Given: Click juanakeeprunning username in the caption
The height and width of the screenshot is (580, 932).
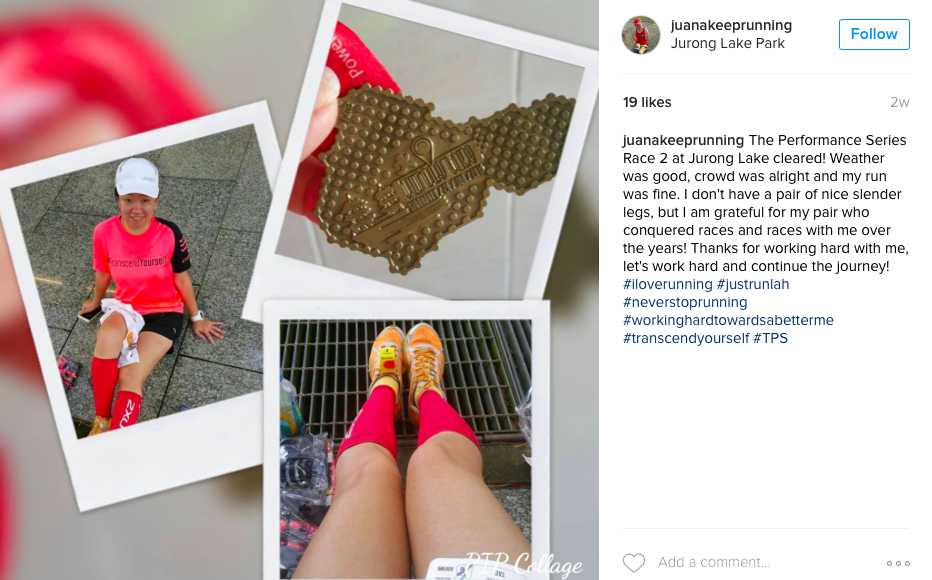Looking at the screenshot, I should 683,140.
